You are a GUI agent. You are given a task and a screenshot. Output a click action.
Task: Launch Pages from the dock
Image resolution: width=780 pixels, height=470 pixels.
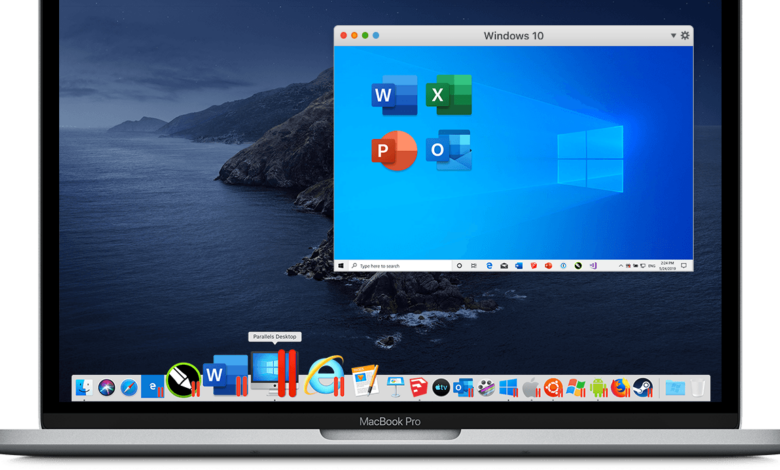(x=365, y=380)
